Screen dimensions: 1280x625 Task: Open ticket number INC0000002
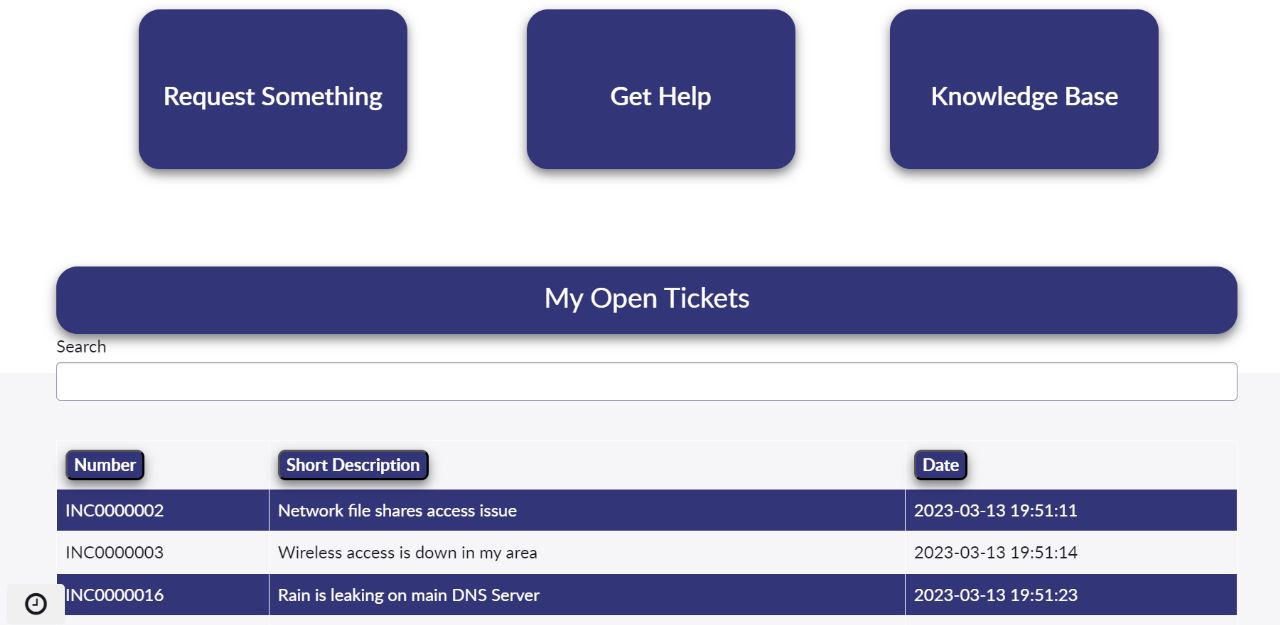pos(115,511)
